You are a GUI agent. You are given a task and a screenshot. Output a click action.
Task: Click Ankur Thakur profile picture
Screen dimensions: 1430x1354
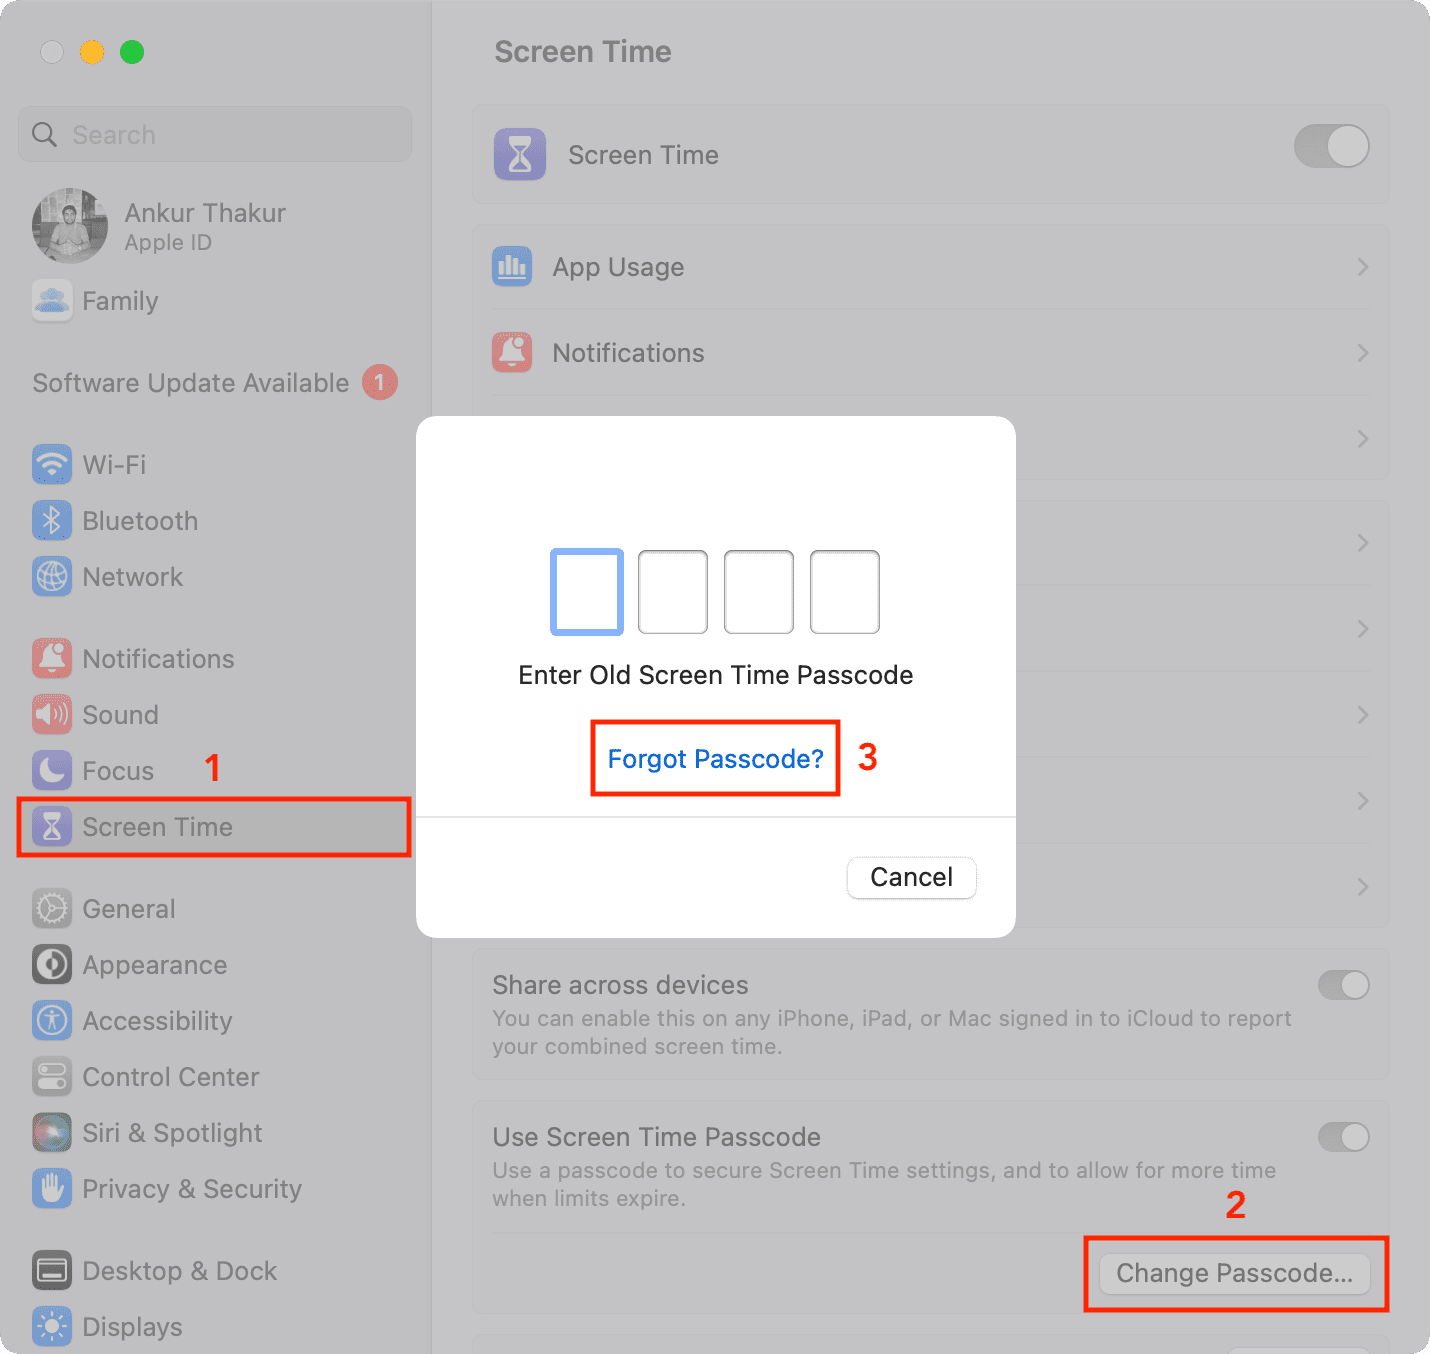click(70, 226)
